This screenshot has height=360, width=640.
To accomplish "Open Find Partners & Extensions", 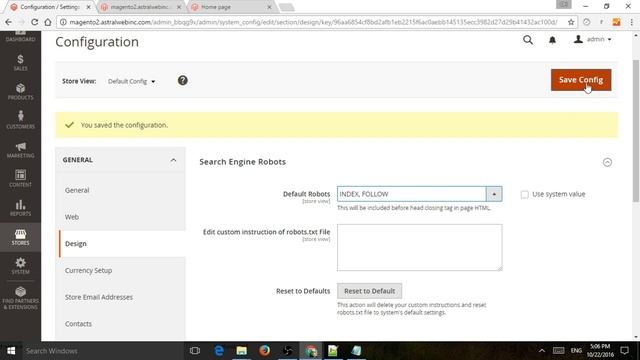I will [x=20, y=298].
